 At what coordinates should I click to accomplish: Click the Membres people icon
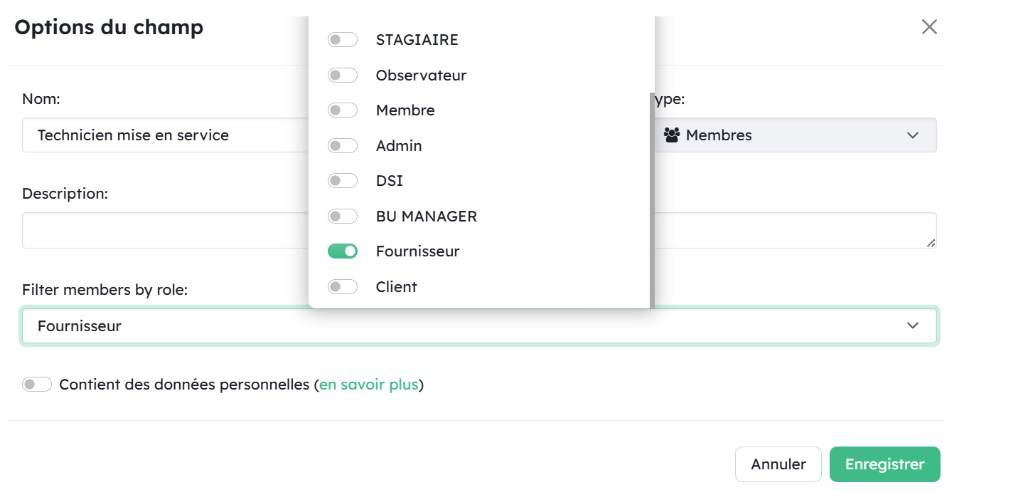672,135
